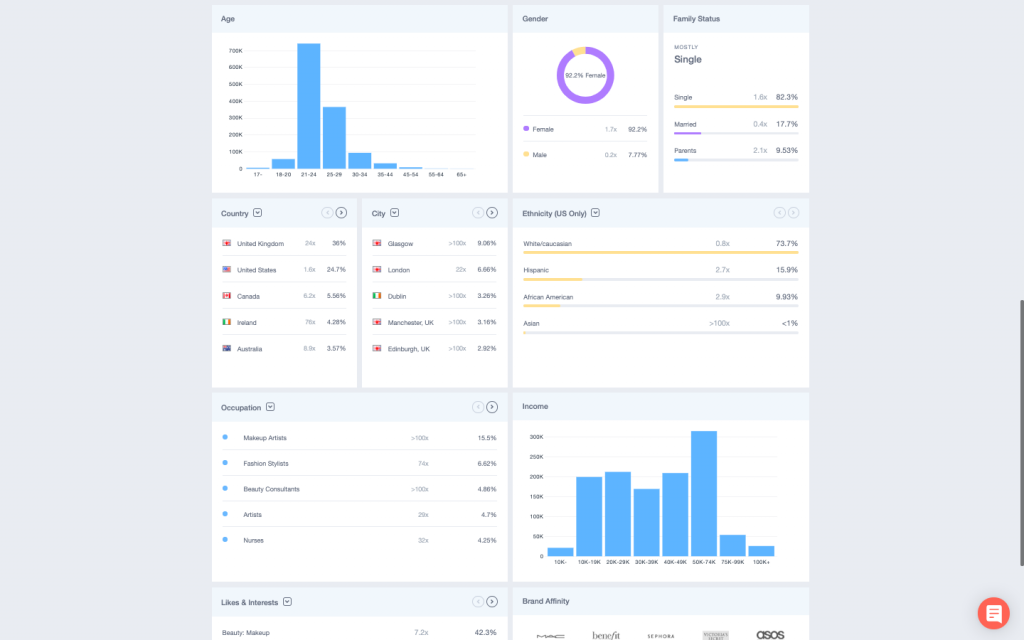Click the gender donut chart
Viewport: 1024px width, 640px height.
[x=585, y=75]
